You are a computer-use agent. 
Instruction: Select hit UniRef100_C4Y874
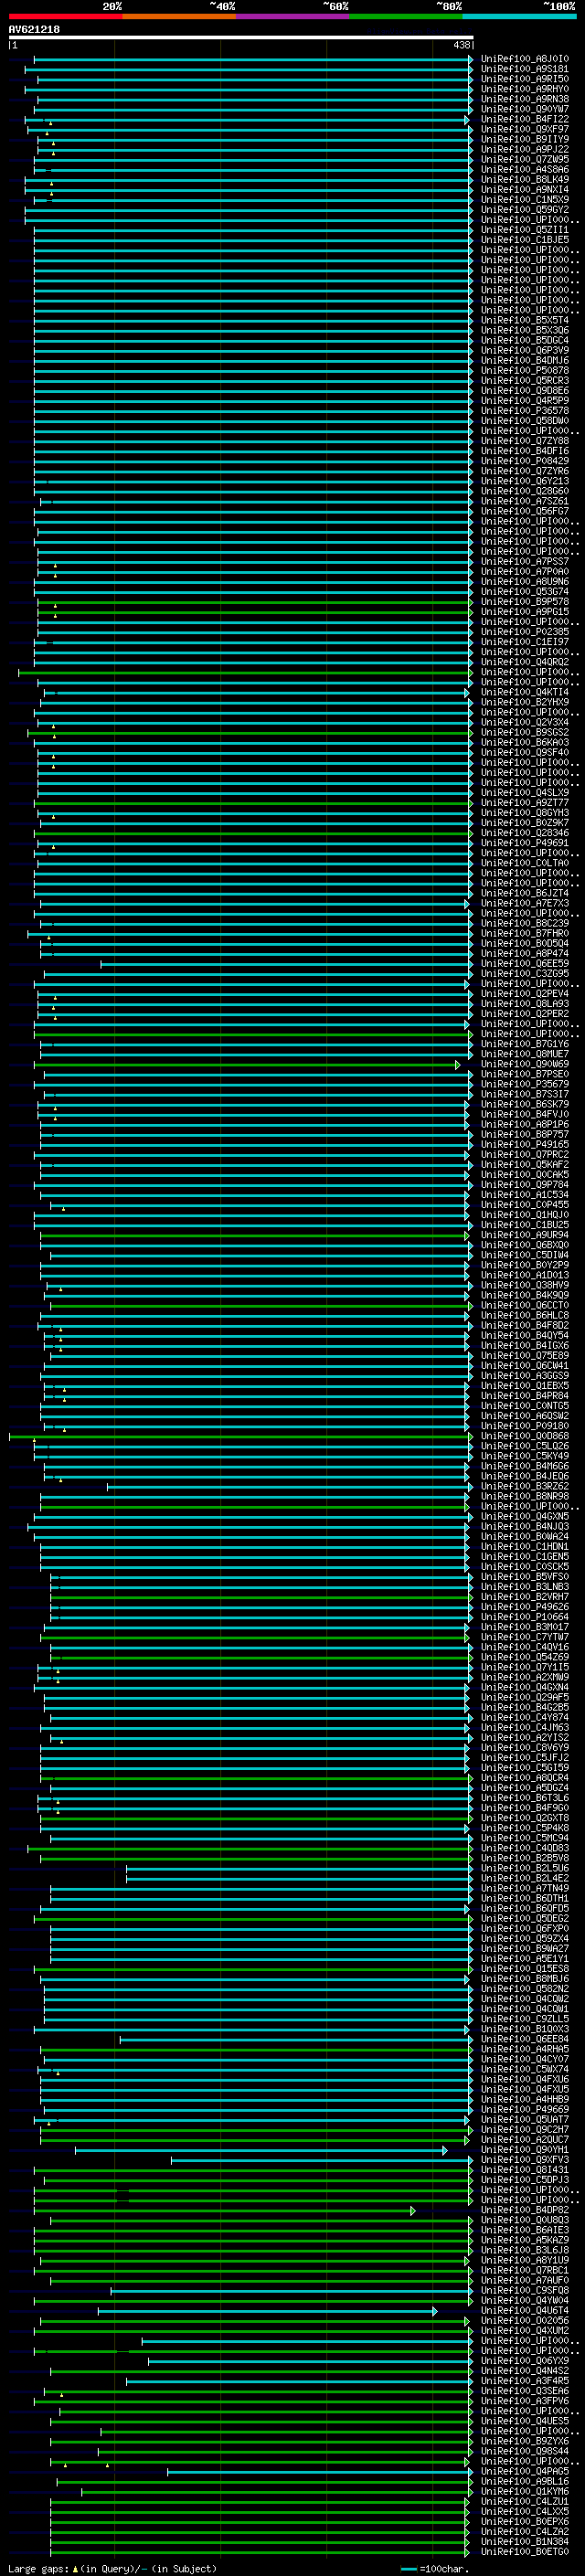[524, 1717]
